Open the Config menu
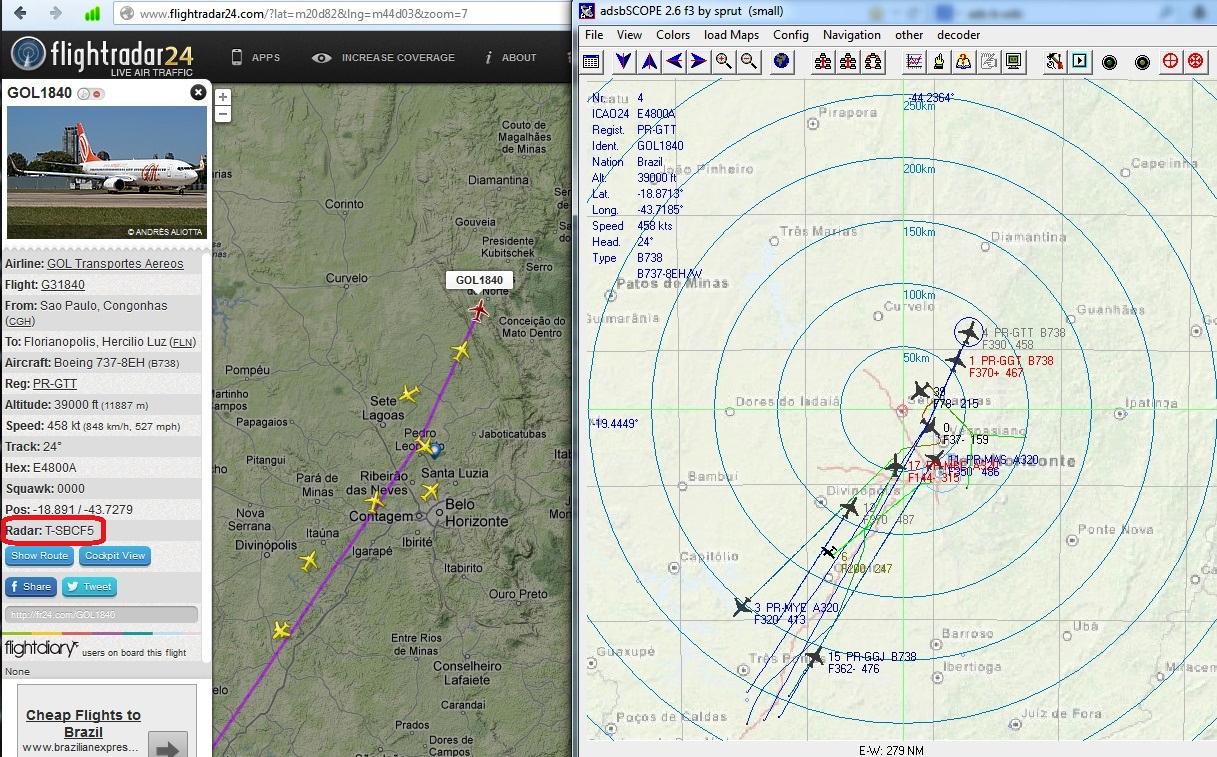 point(790,35)
